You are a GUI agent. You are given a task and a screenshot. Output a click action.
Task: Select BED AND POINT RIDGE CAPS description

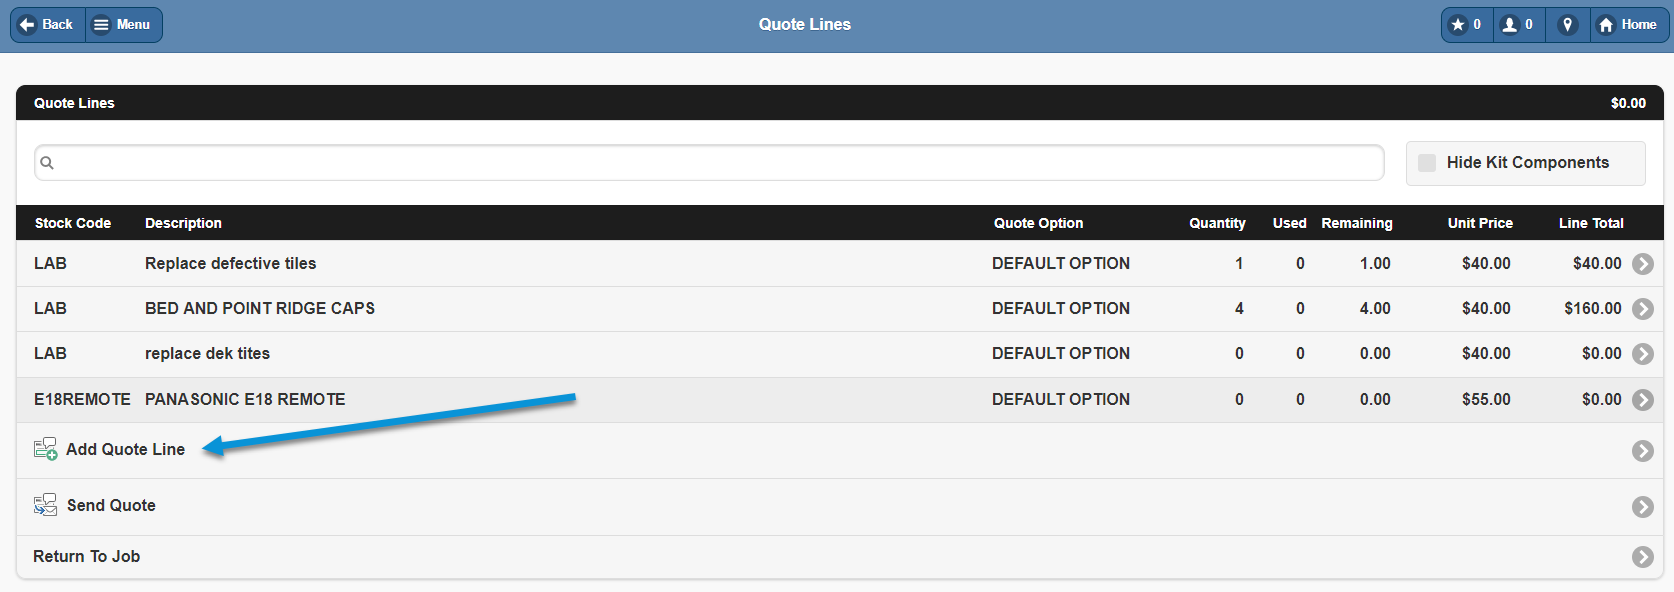pos(260,309)
